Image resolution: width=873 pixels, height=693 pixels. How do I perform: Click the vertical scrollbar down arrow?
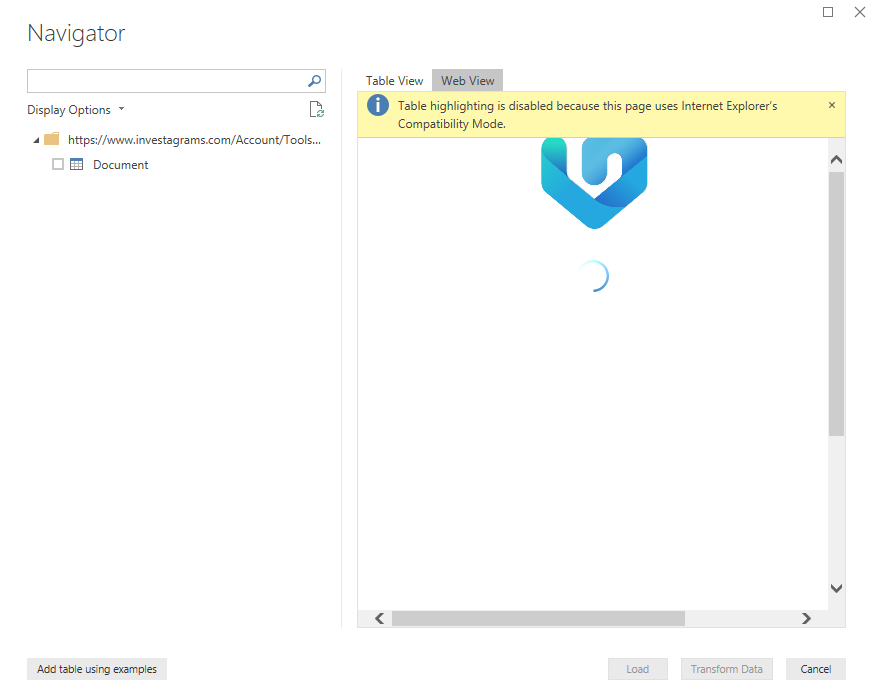(836, 588)
